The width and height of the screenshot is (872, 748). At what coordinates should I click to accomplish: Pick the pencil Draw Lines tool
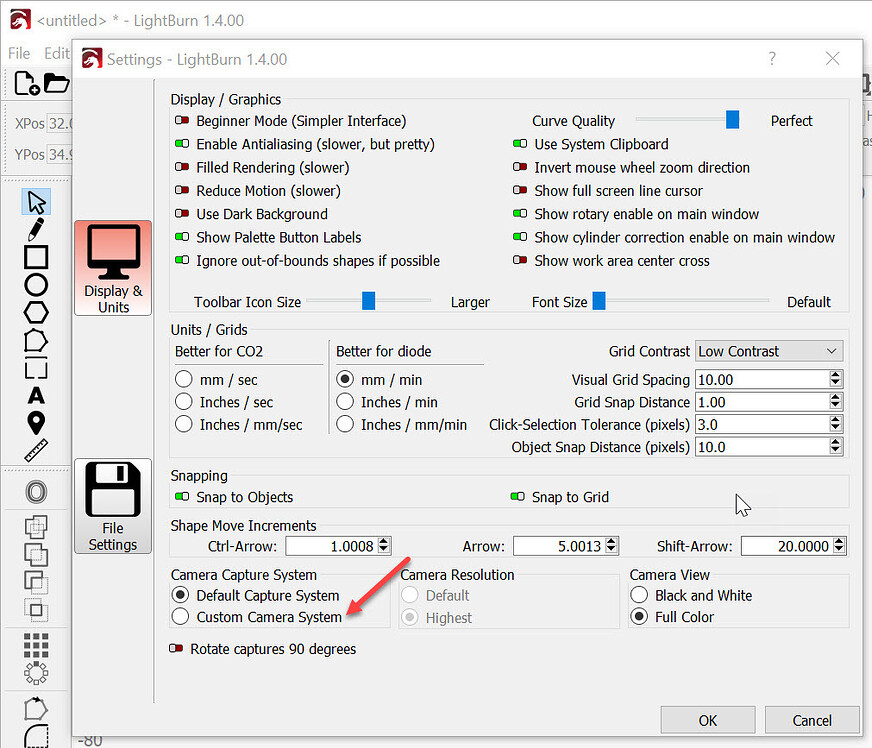[36, 229]
